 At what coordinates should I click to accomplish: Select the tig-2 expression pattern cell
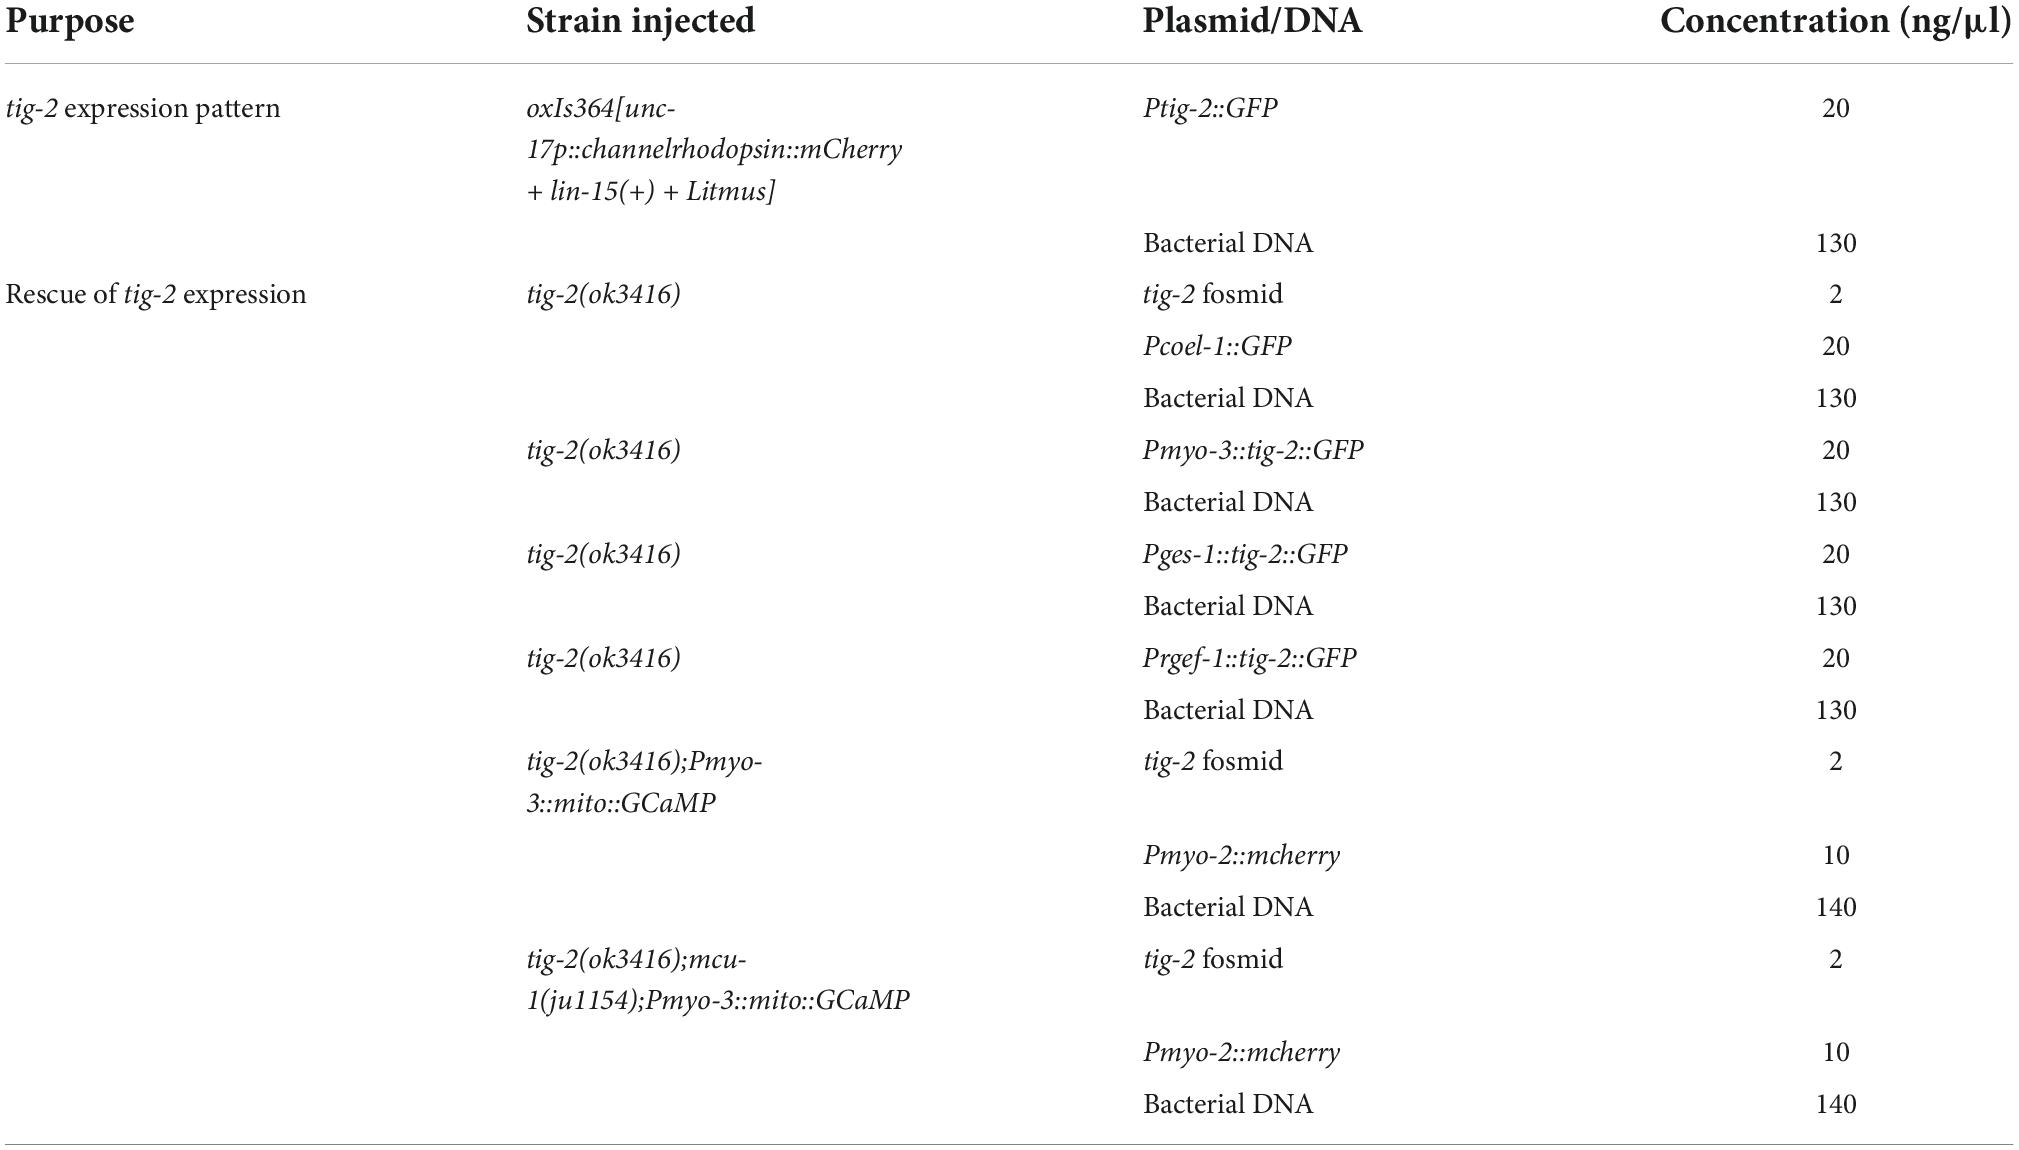coord(143,108)
